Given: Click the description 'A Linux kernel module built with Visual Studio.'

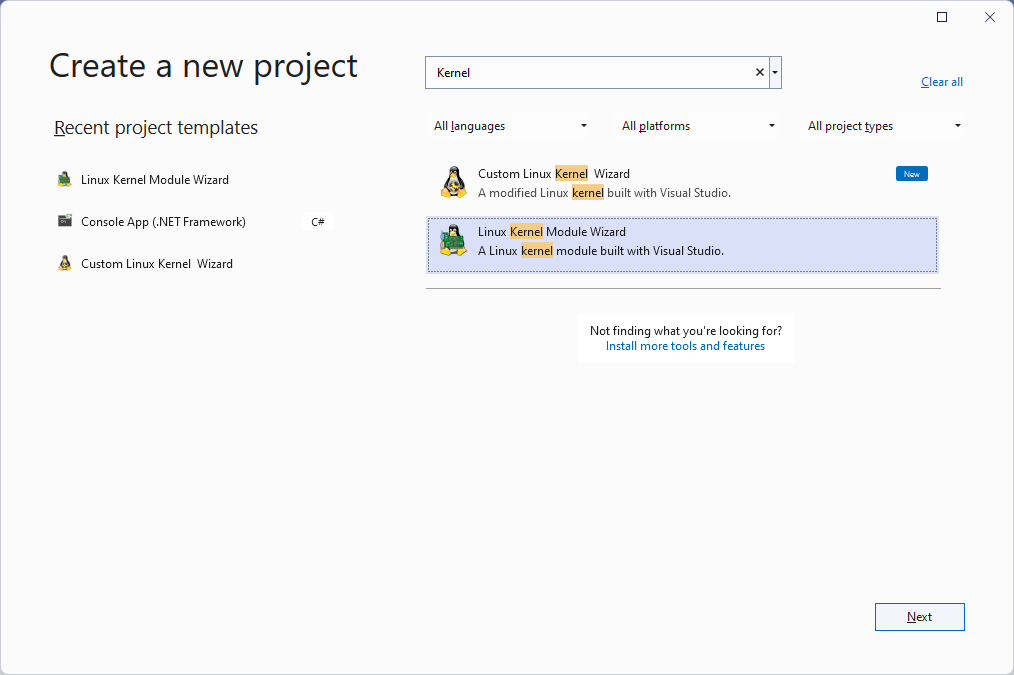Looking at the screenshot, I should (x=601, y=251).
